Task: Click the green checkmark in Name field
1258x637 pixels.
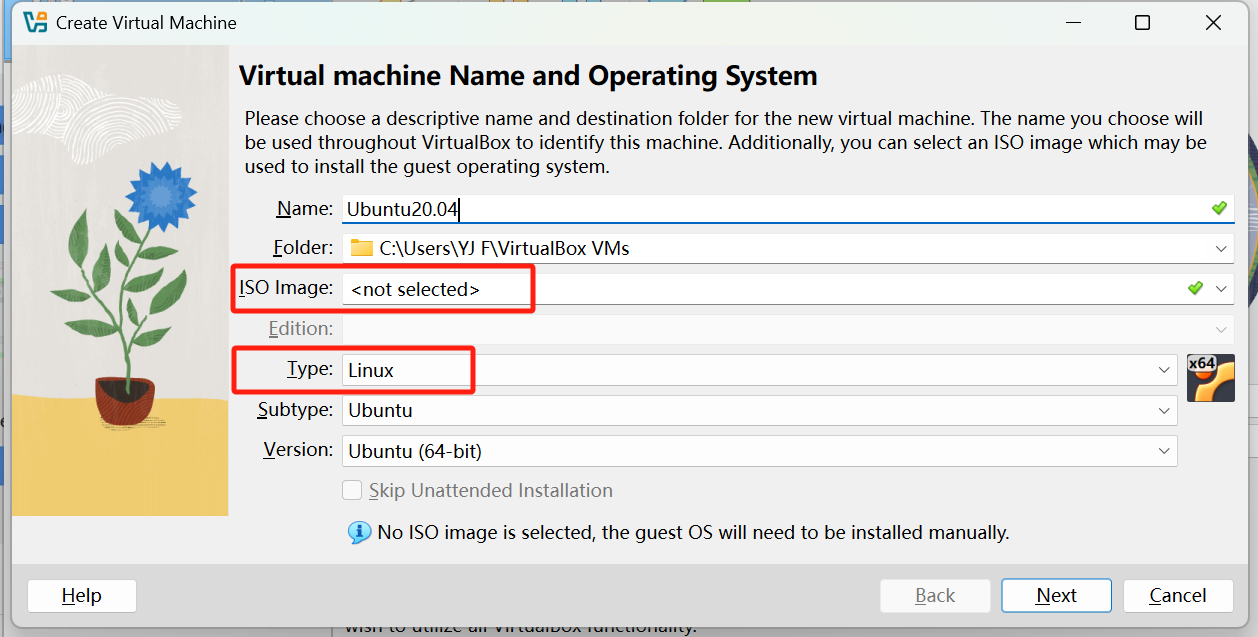Action: click(1219, 208)
